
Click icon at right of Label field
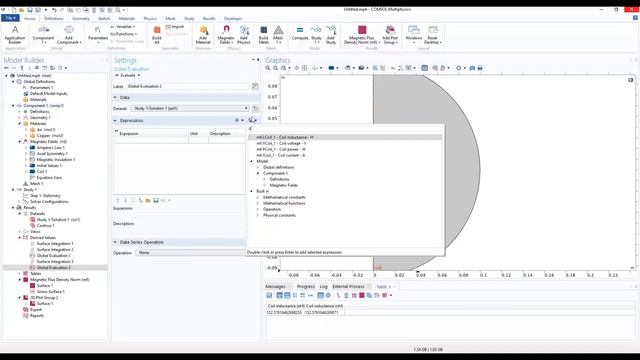click(255, 86)
